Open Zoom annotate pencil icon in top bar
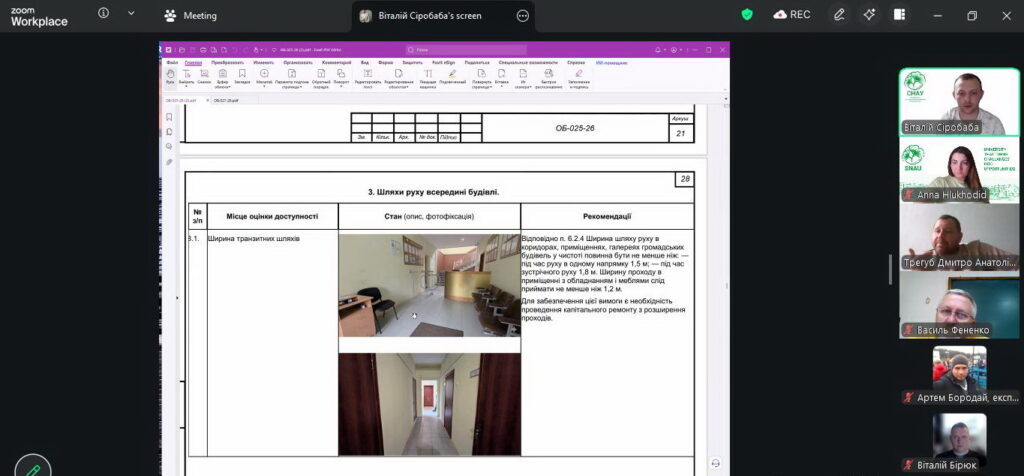Image resolution: width=1024 pixels, height=476 pixels. (x=839, y=16)
